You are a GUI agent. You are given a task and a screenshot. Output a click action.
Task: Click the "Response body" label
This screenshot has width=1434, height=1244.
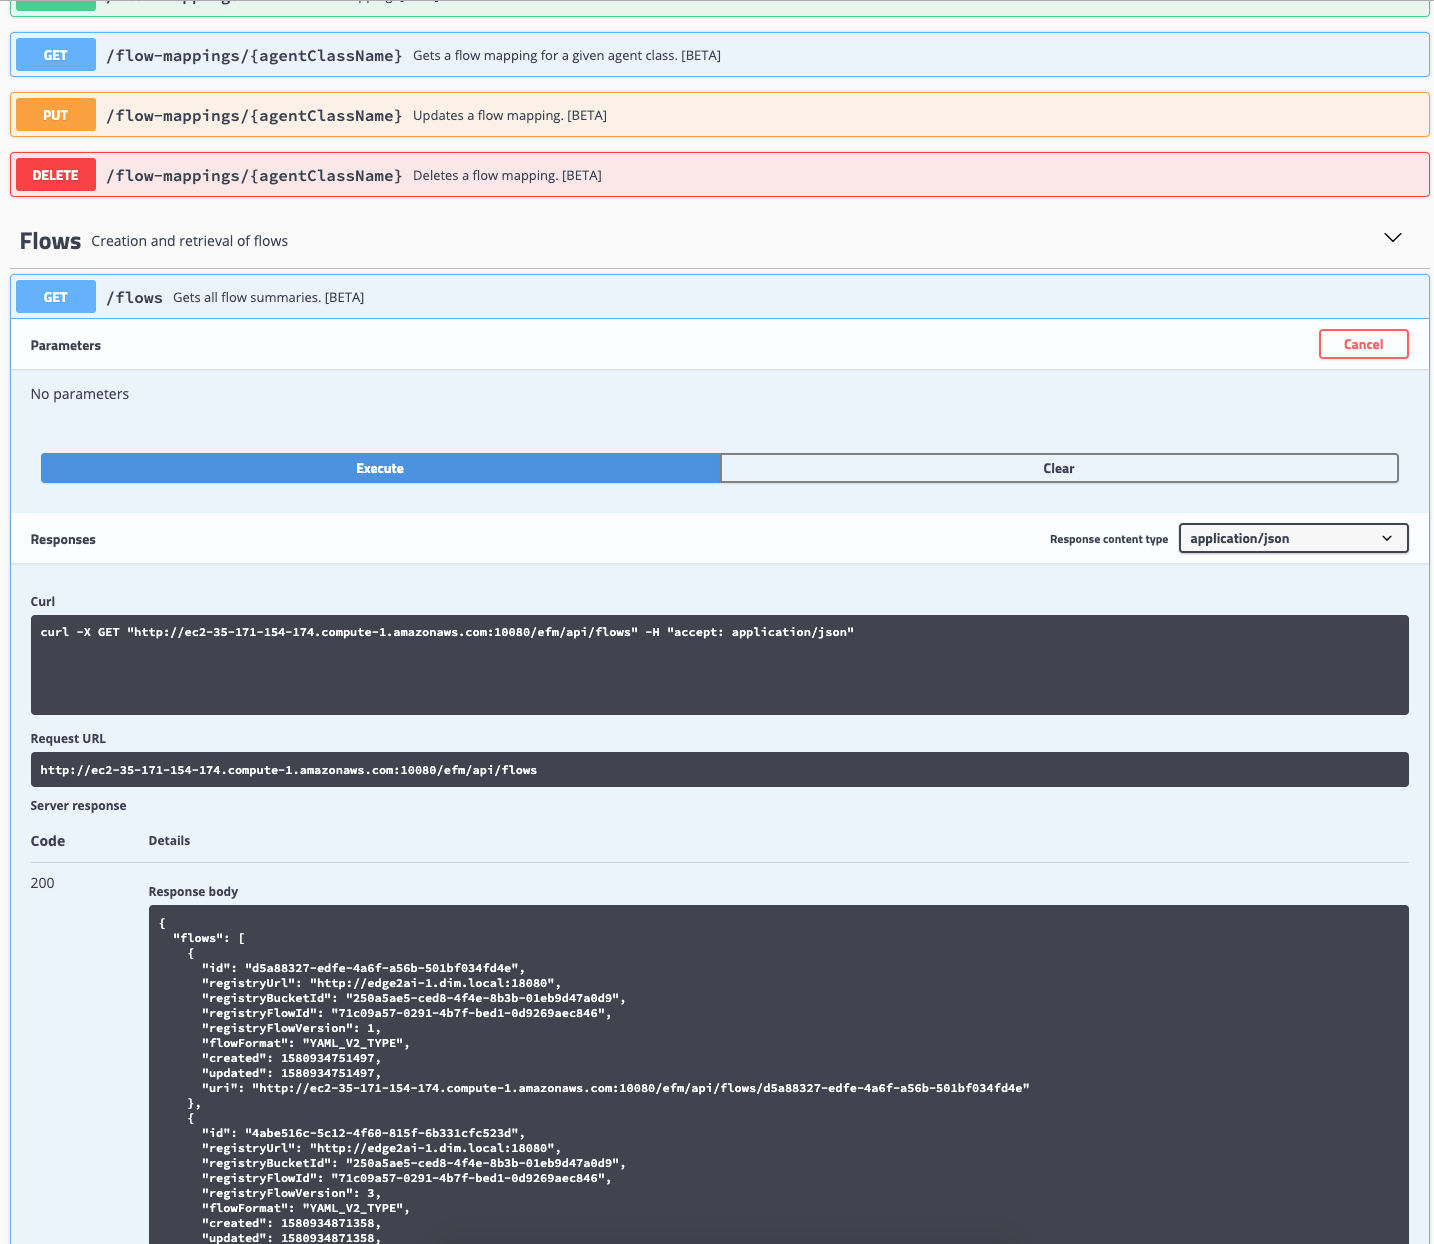(193, 891)
